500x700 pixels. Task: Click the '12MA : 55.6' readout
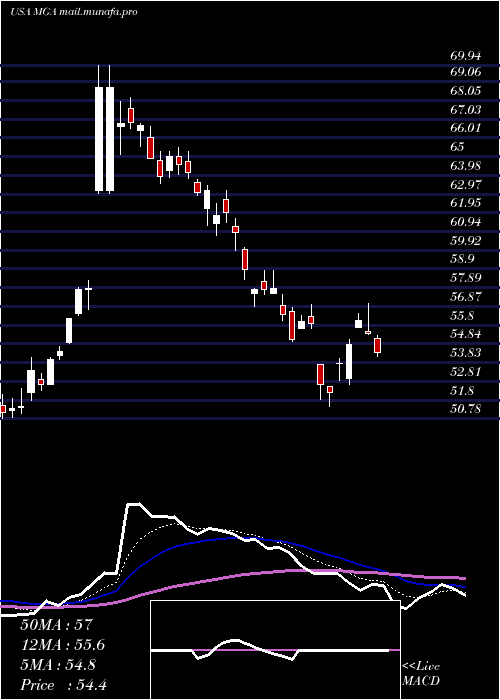(63, 645)
